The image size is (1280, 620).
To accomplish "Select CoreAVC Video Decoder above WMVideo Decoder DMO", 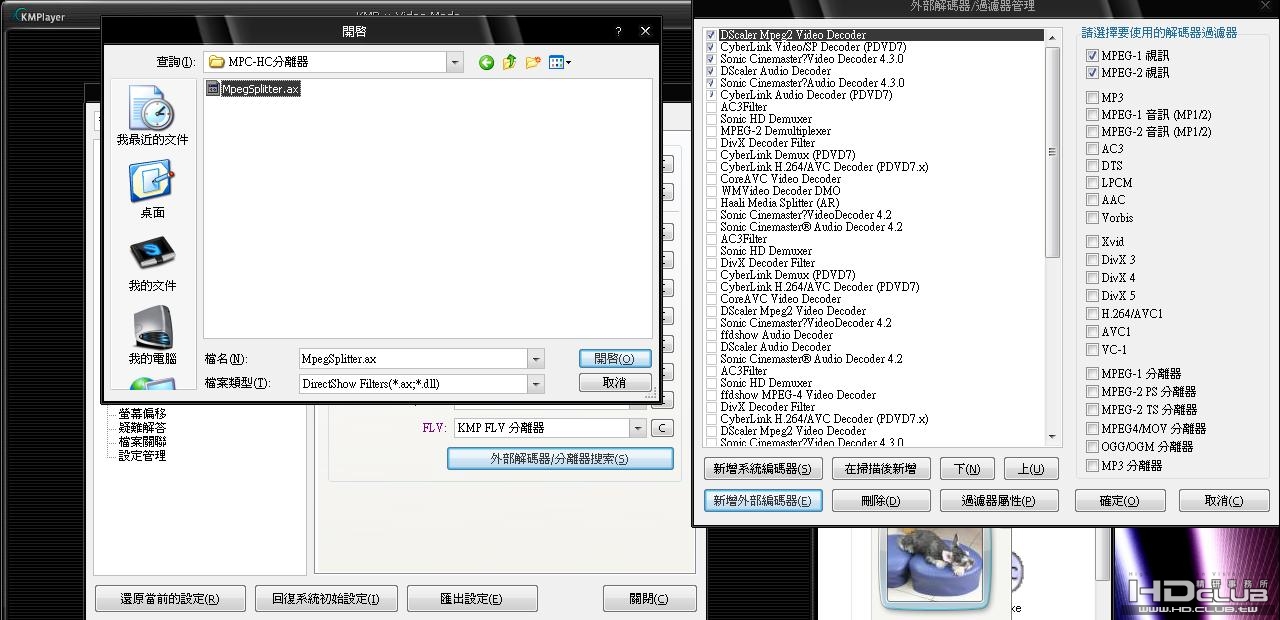I will (781, 179).
